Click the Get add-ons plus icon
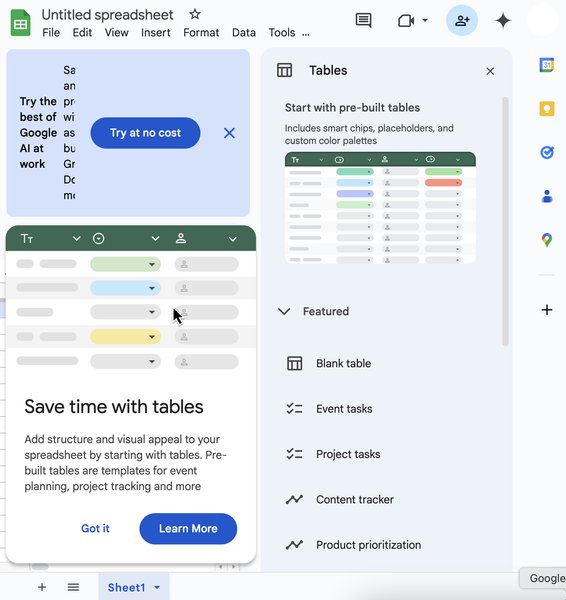566x600 pixels. click(x=547, y=310)
